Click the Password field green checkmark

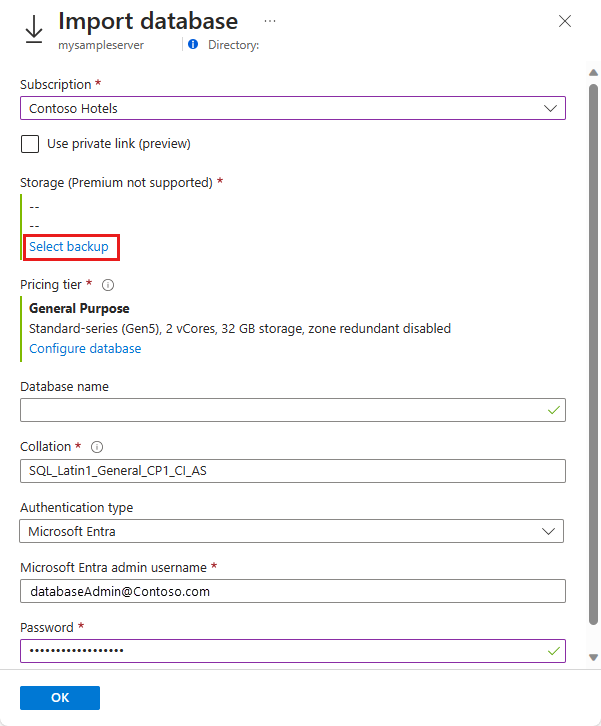[554, 651]
